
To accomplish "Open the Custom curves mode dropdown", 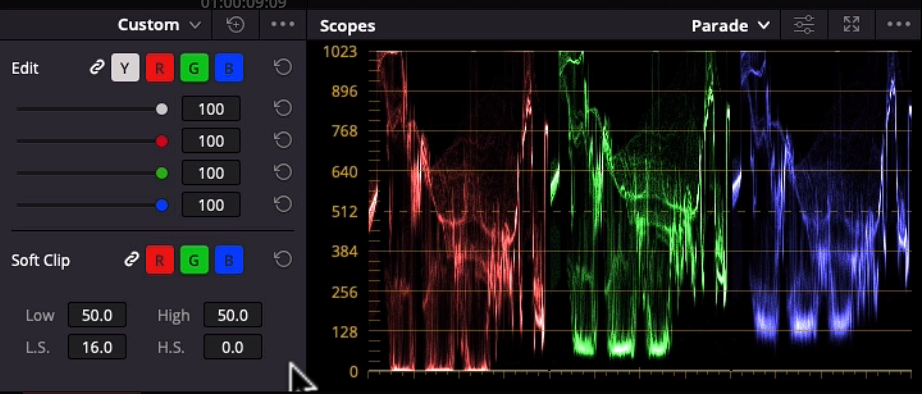I will pos(159,25).
